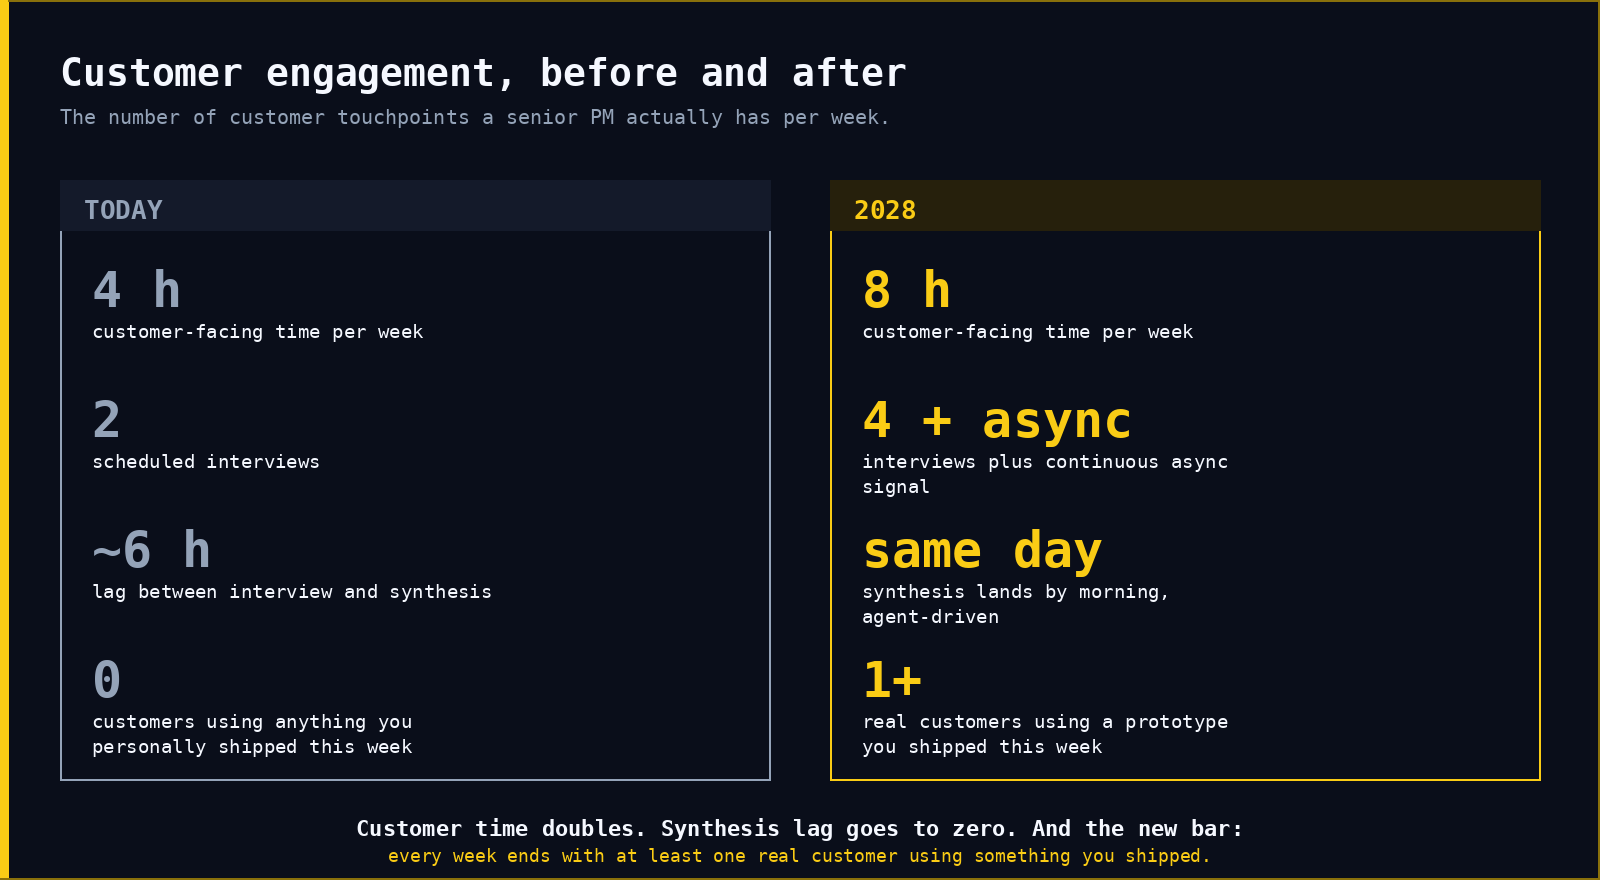
Task: Click 'interviews plus continuous async signal' text
Action: (1045, 474)
